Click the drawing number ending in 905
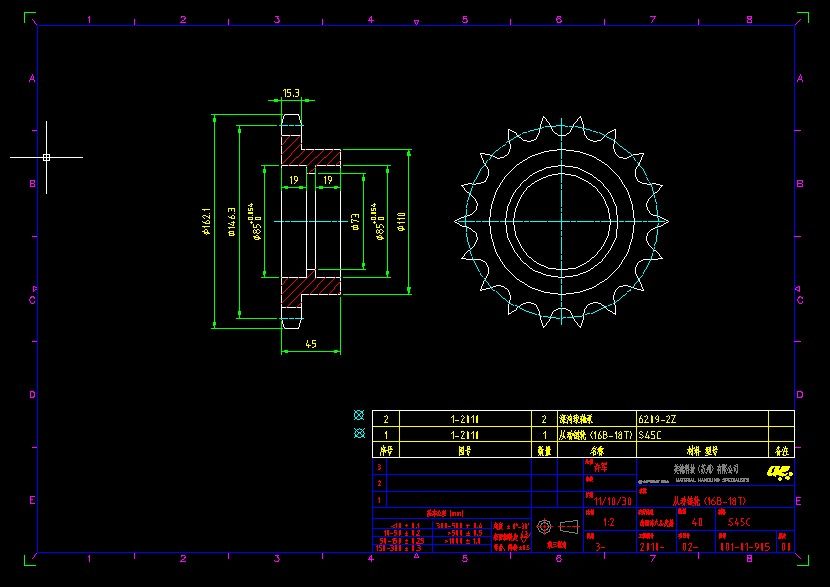 pos(745,547)
